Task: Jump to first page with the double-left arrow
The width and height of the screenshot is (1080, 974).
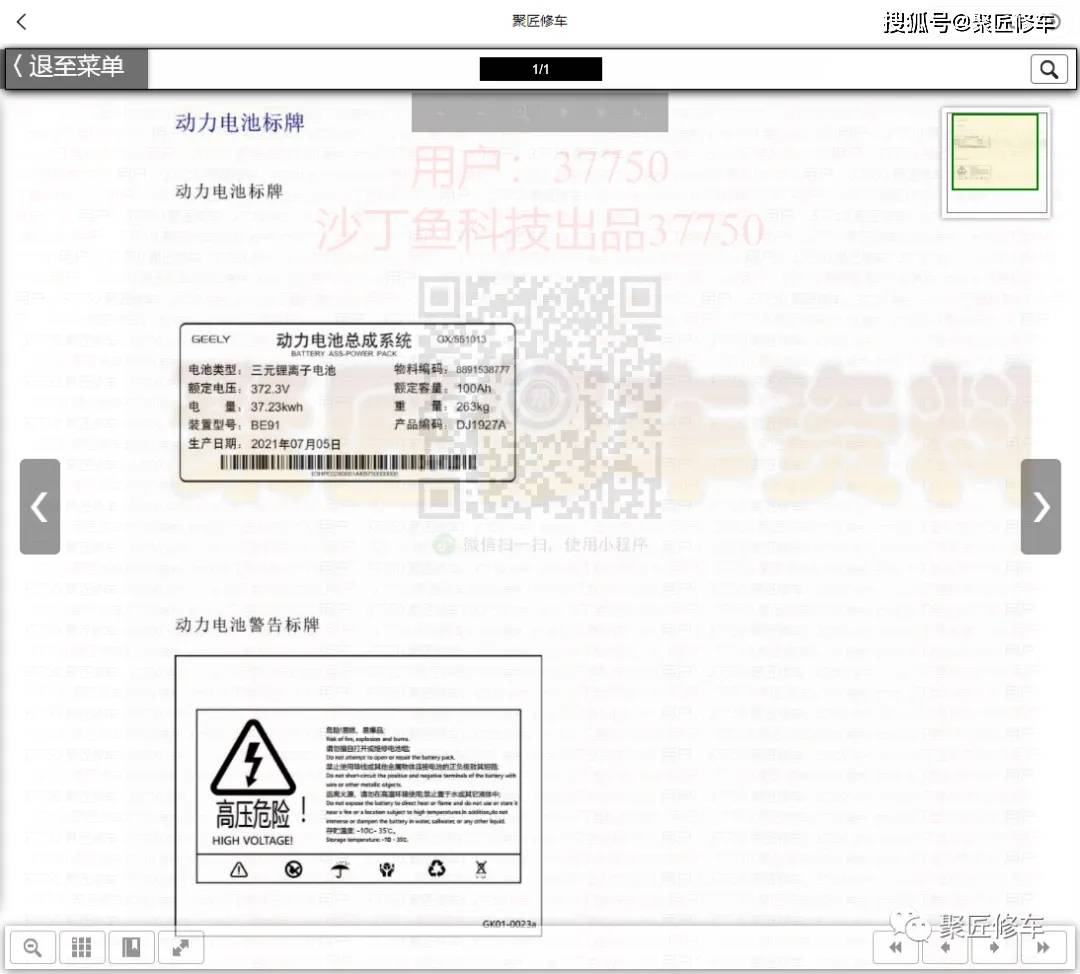Action: tap(895, 948)
